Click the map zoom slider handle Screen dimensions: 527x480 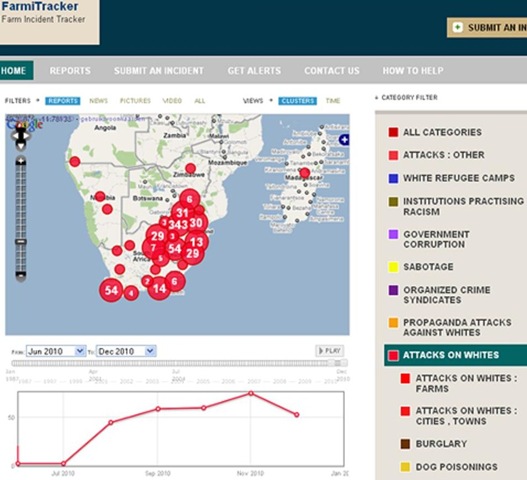21,242
